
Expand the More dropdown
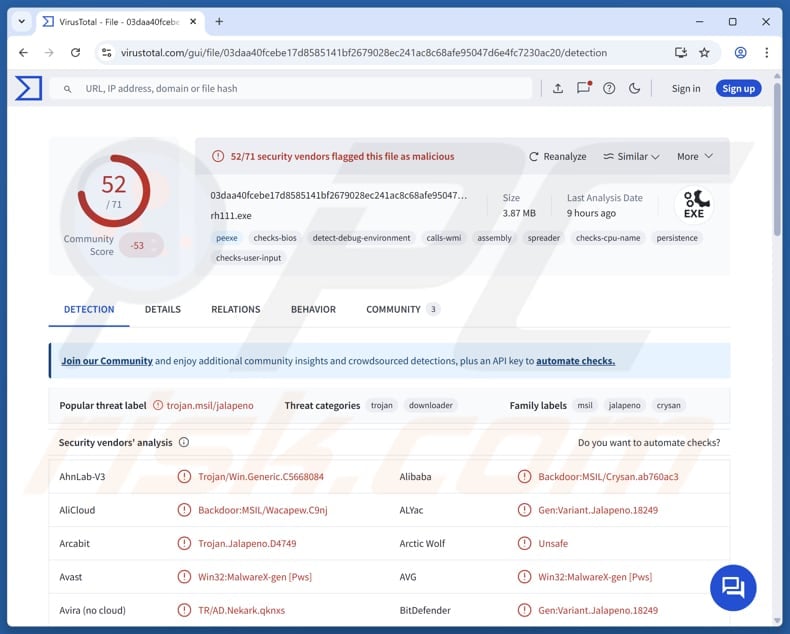pos(695,157)
